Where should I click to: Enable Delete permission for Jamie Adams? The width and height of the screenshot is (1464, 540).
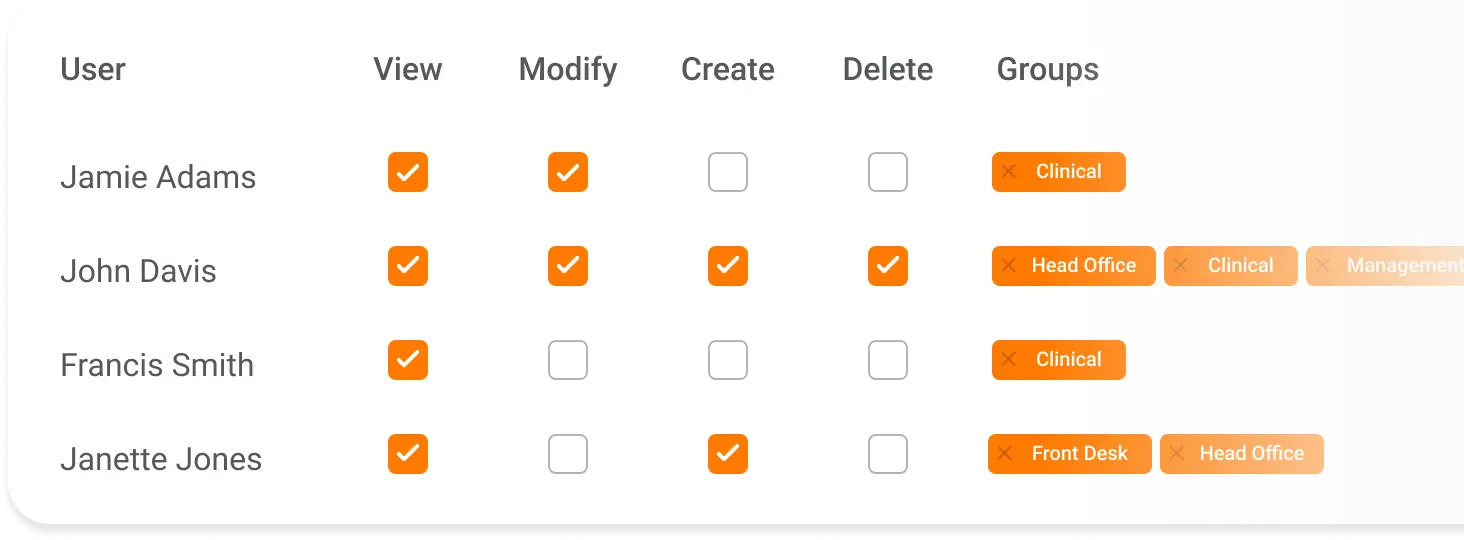coord(888,172)
